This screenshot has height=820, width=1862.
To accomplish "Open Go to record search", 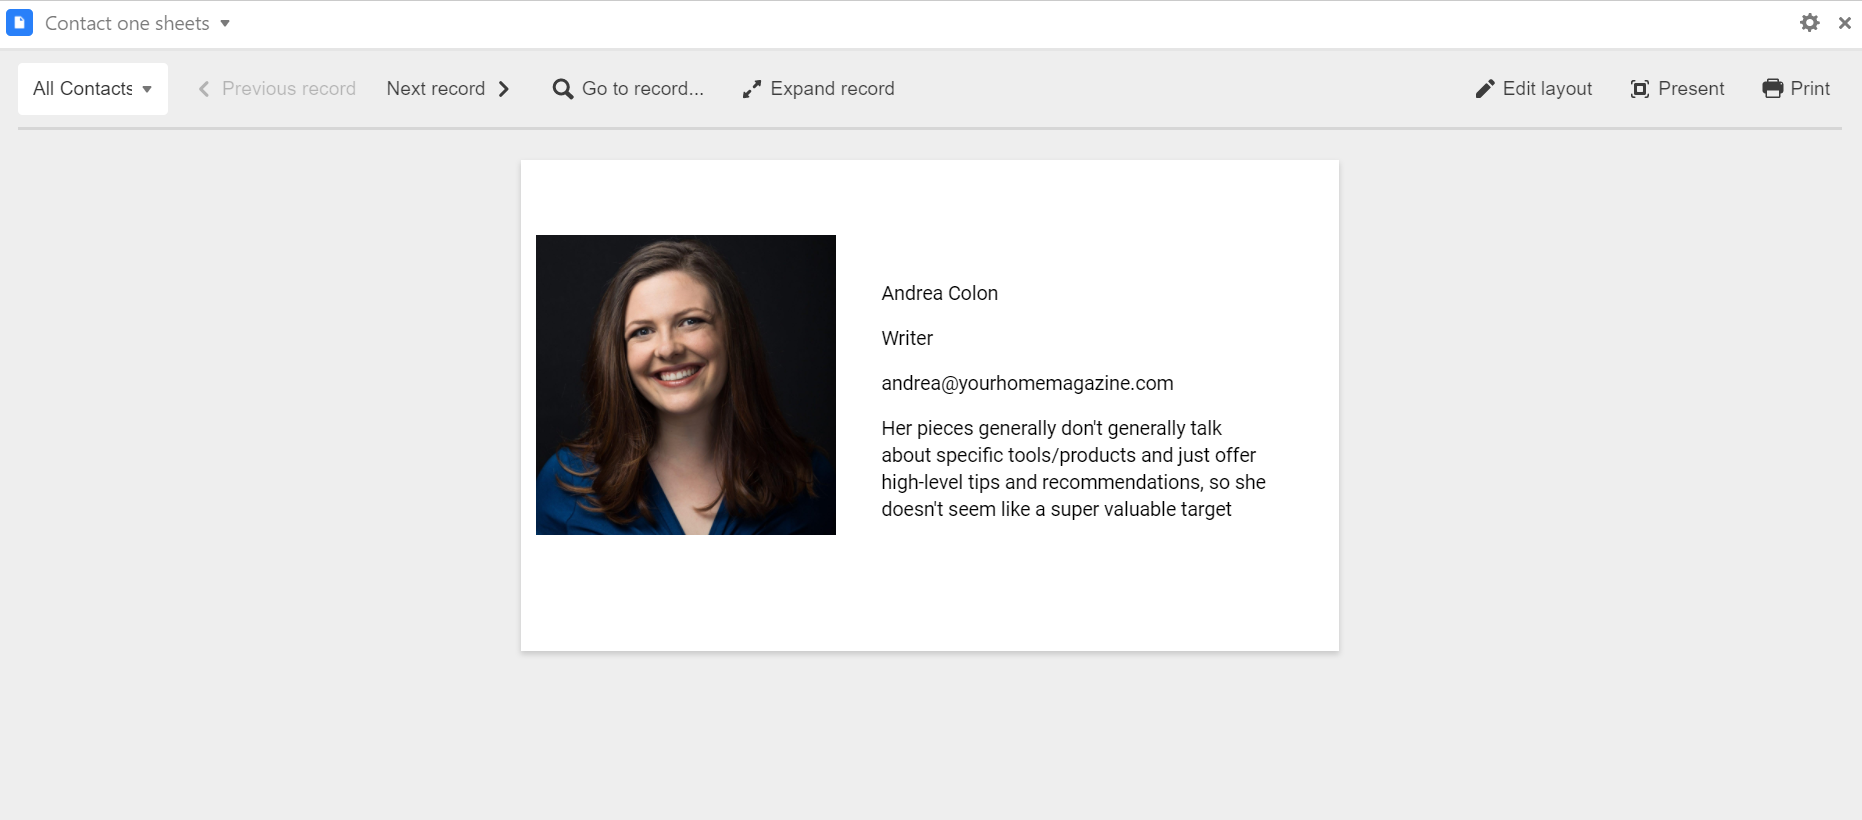I will (628, 88).
